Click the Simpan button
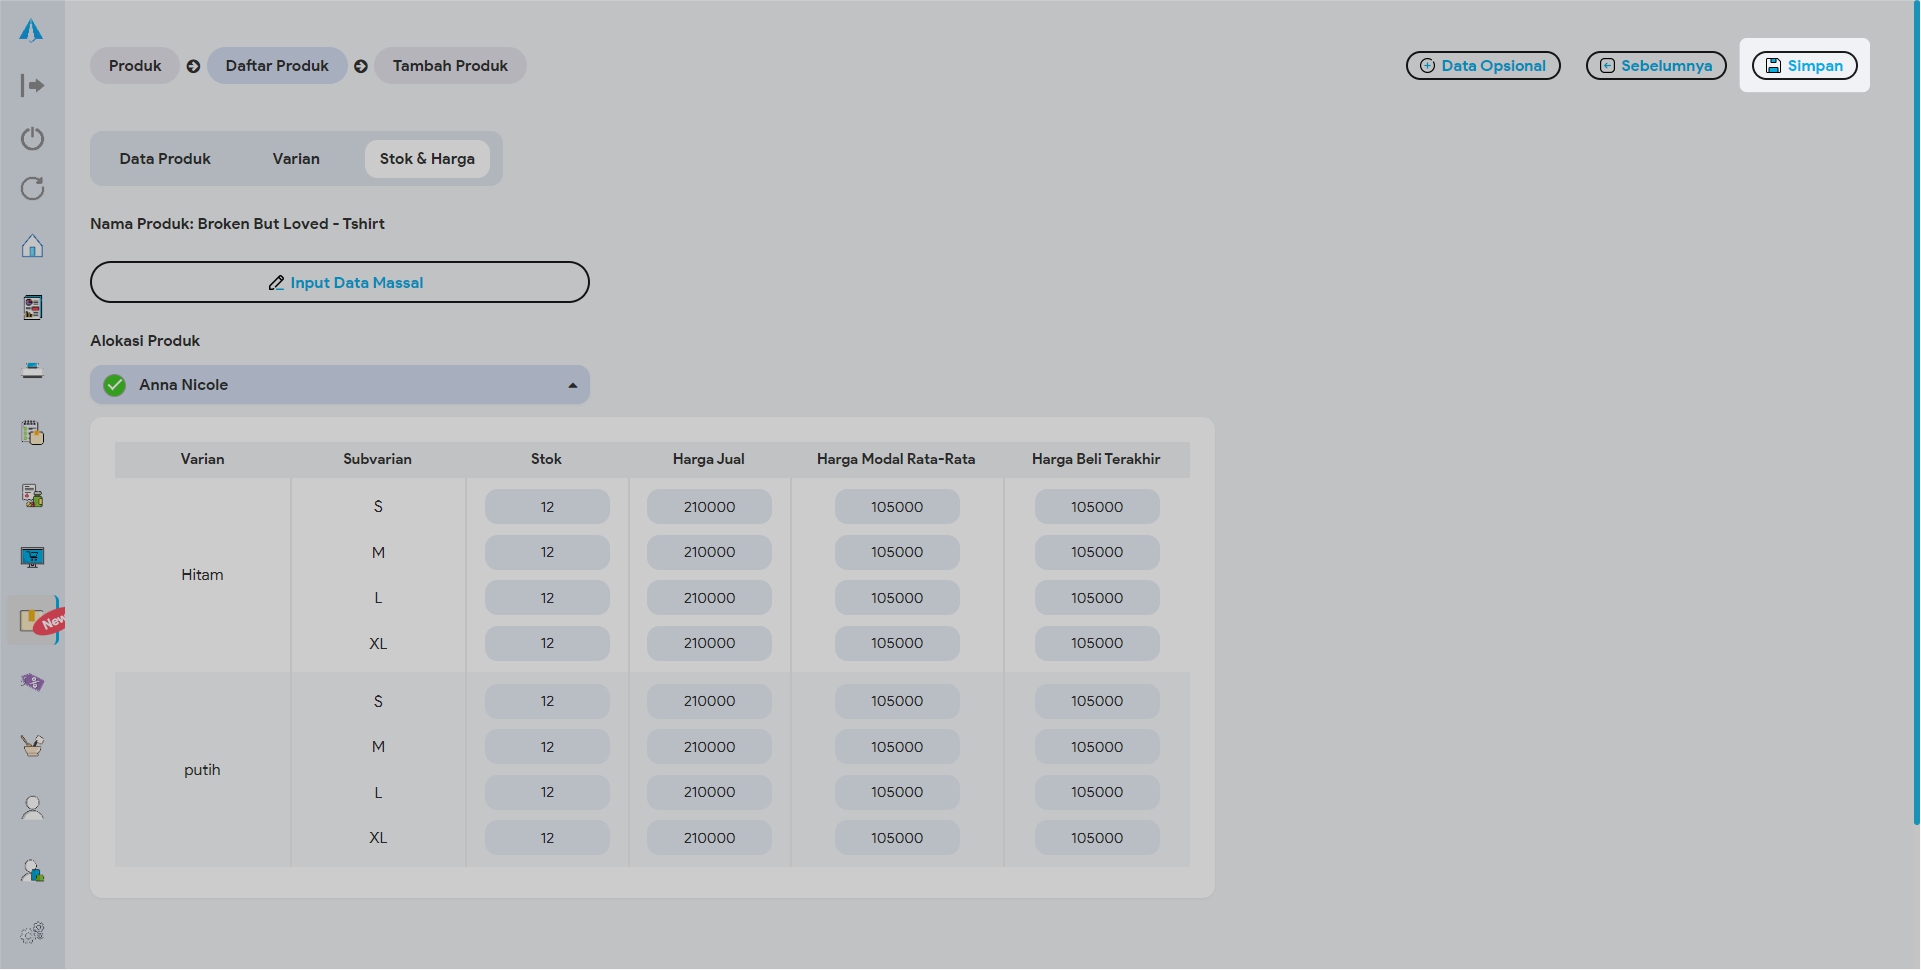Image resolution: width=1921 pixels, height=970 pixels. click(1804, 66)
